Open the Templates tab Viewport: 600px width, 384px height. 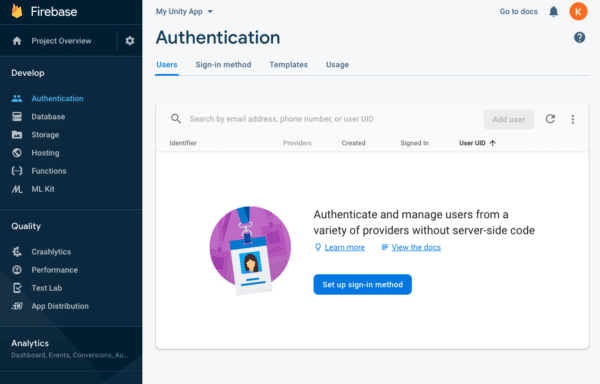click(289, 65)
